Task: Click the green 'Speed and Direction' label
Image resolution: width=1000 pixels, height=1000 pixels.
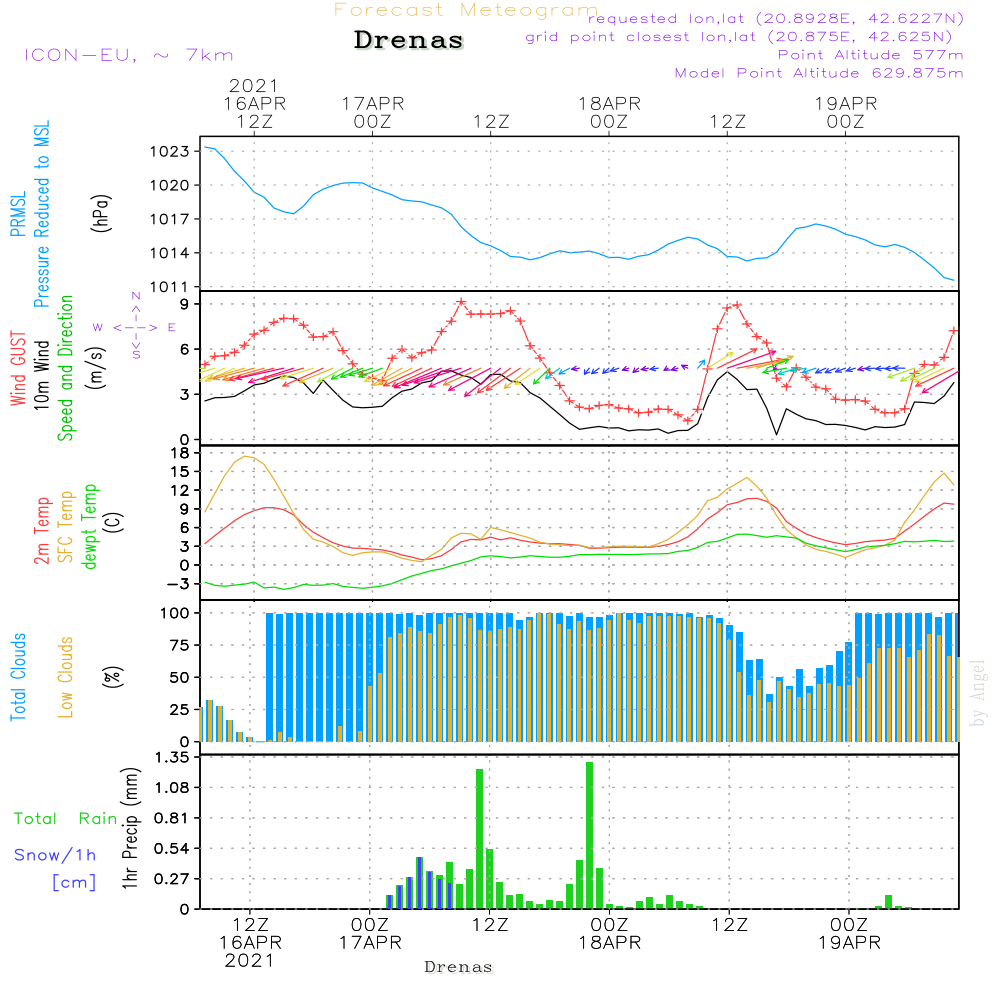Action: (x=66, y=368)
